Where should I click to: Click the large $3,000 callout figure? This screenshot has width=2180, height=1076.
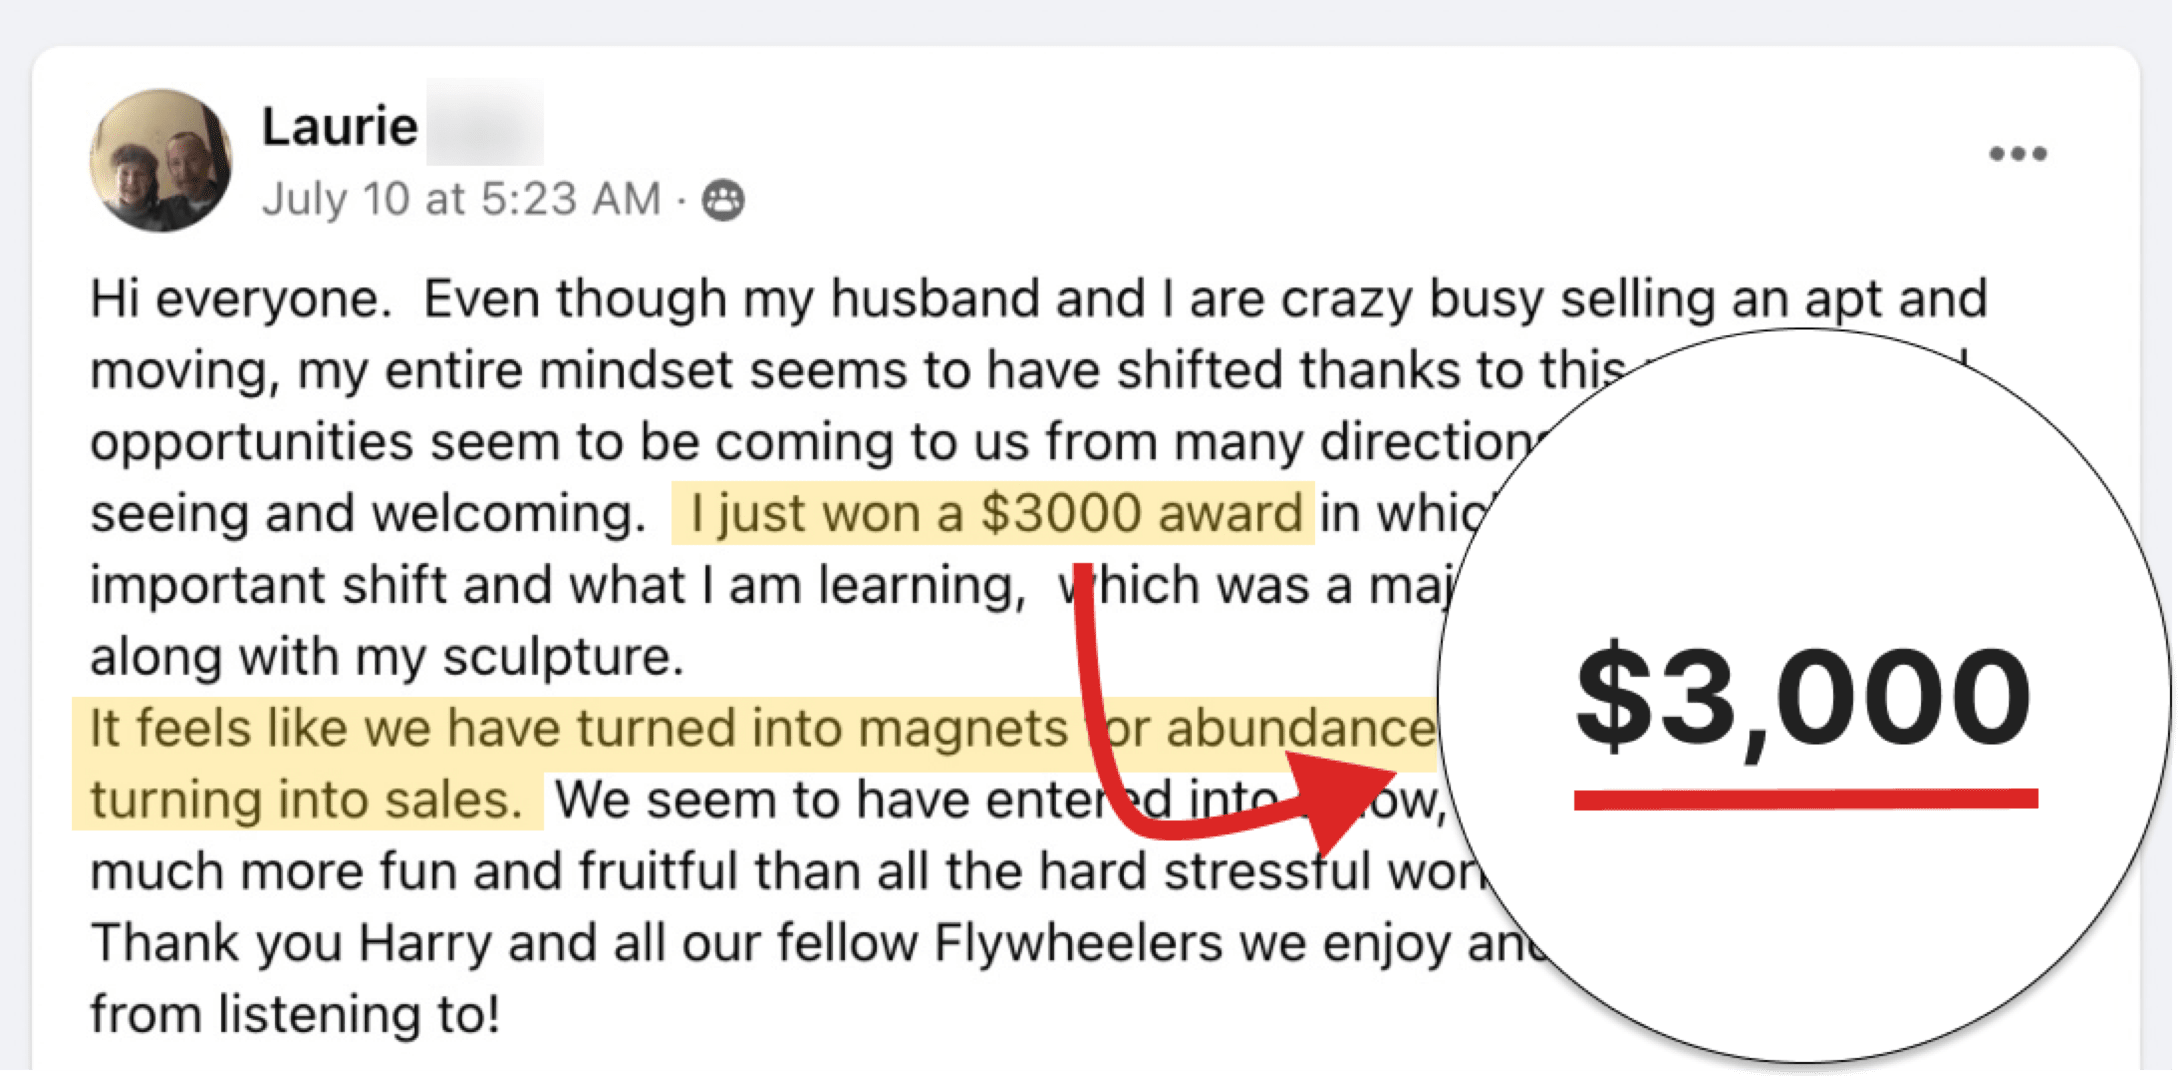[1803, 697]
